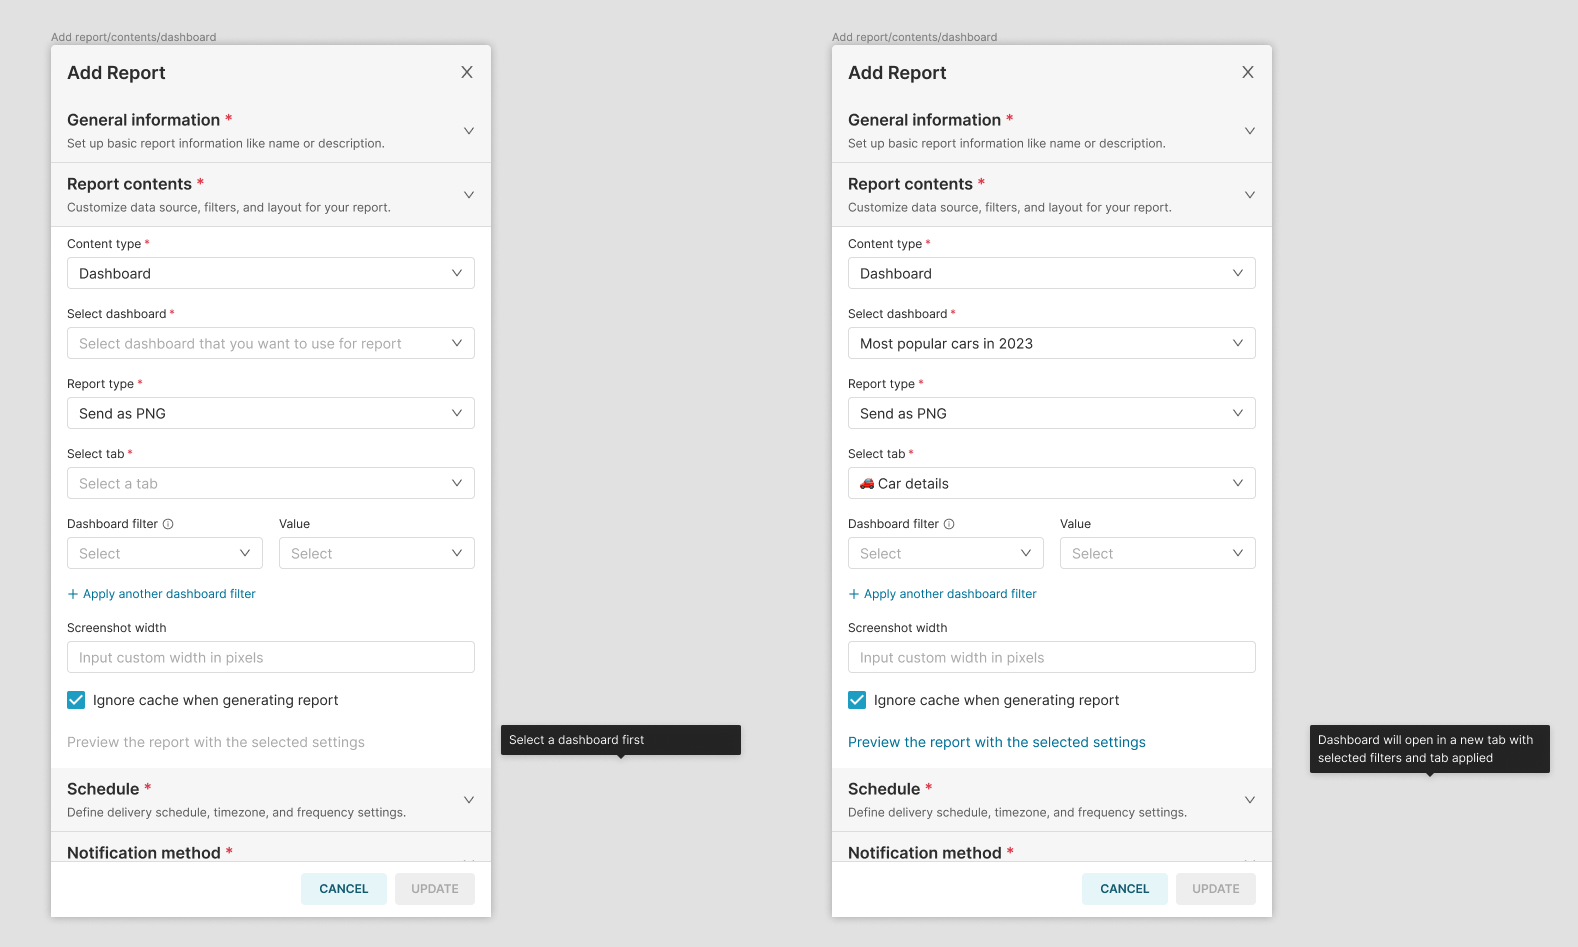Viewport: 1578px width, 947px height.
Task: Collapse the Report contents section
Action: 468,194
